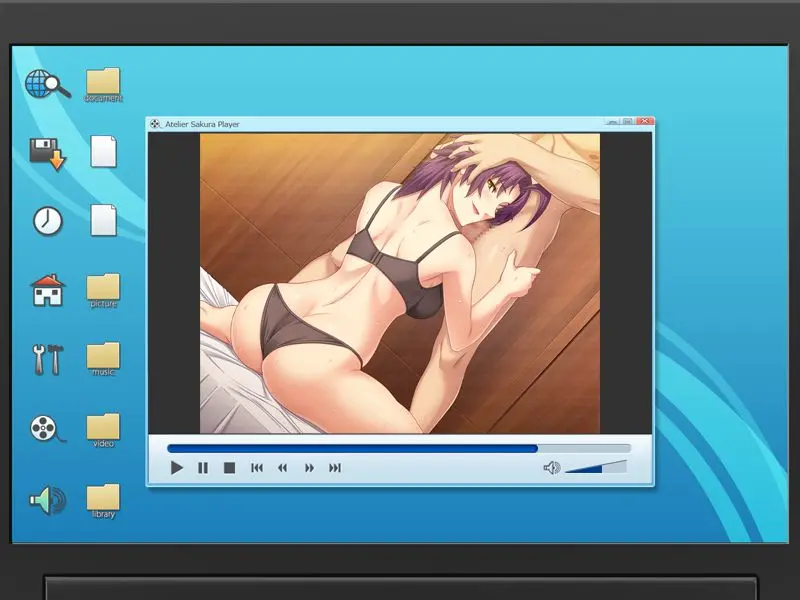Open the video folder

coord(103,430)
